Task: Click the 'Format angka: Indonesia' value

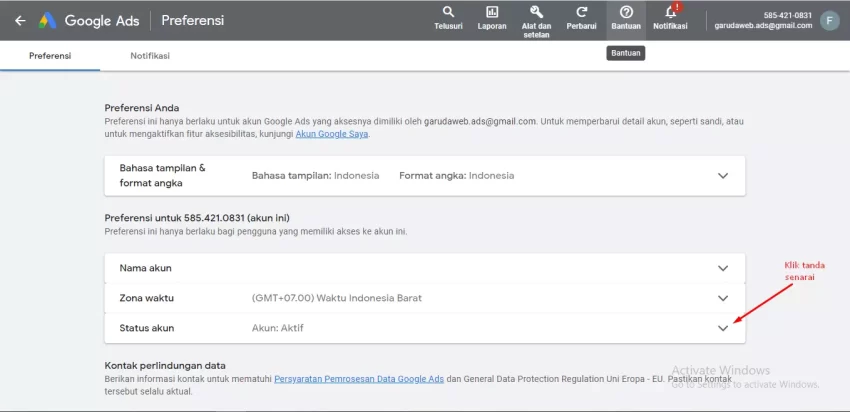Action: point(456,176)
